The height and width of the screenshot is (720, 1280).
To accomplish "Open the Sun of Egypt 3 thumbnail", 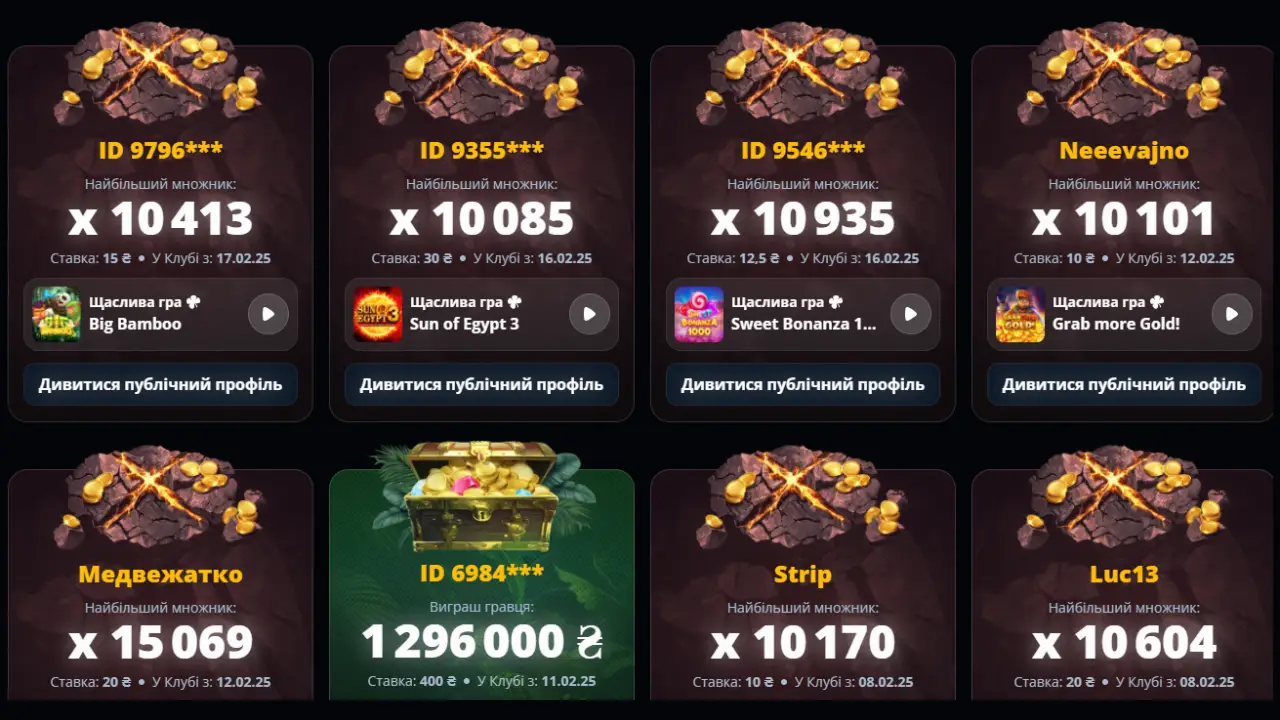I will [378, 314].
